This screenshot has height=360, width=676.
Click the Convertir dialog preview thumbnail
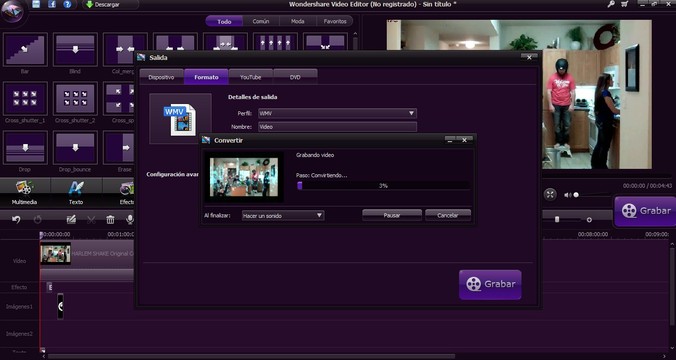[x=244, y=177]
